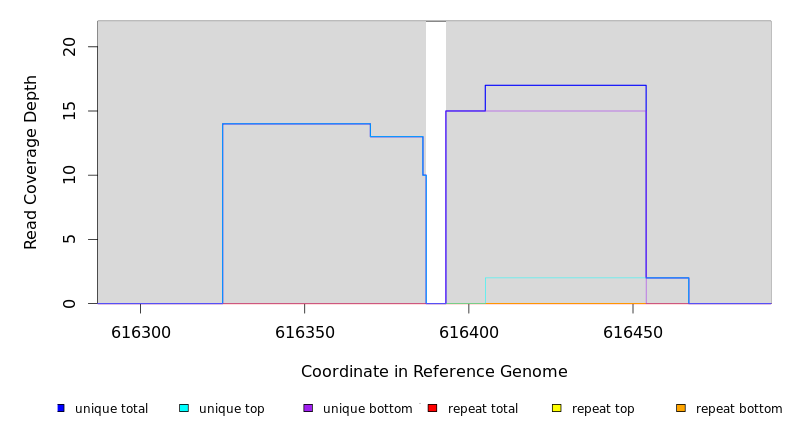Select the purple unique bottom legend swatch

pyautogui.click(x=308, y=408)
